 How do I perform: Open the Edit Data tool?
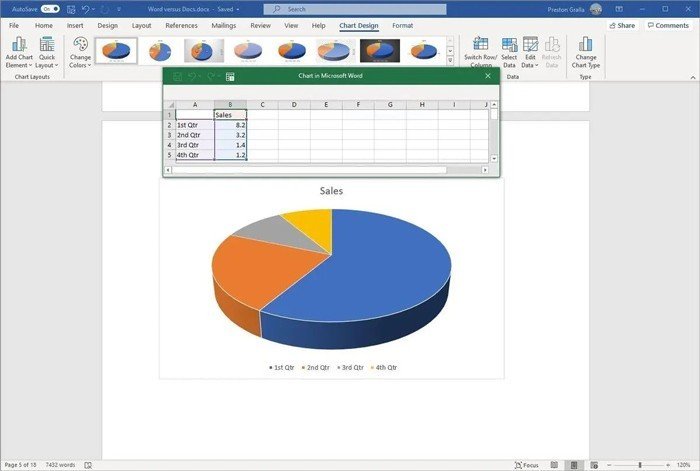coord(530,50)
